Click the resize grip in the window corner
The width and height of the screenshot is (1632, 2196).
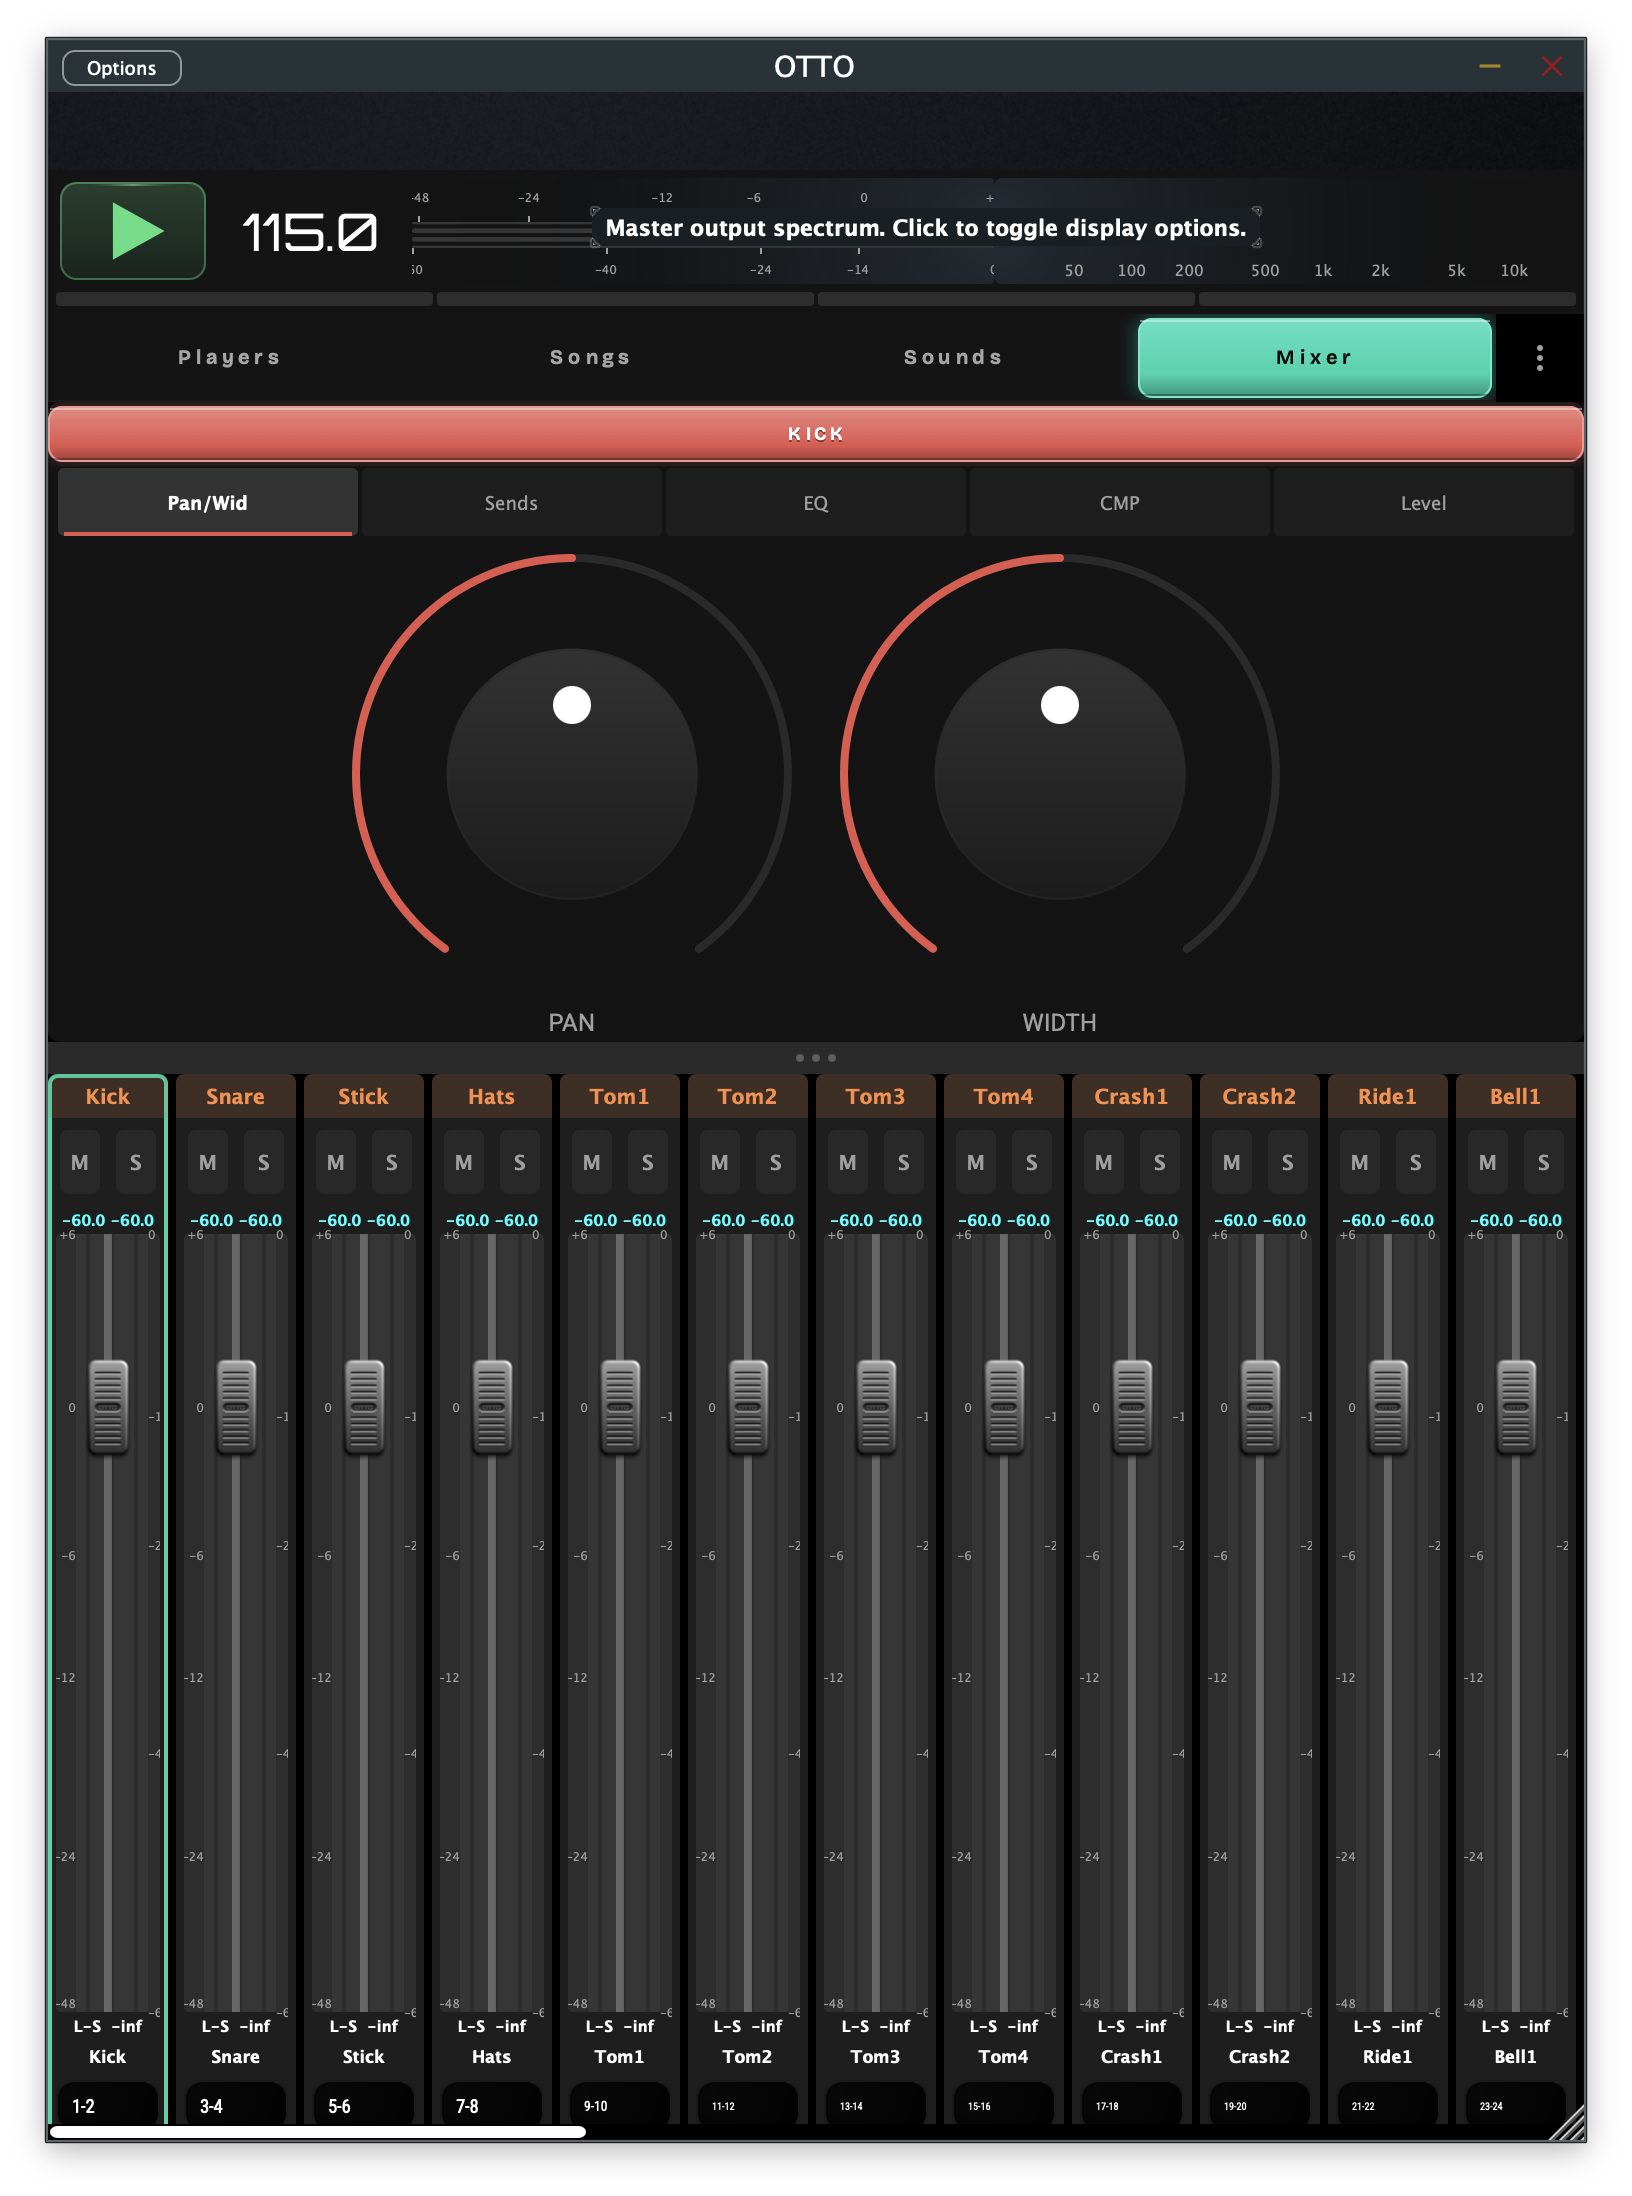[x=1567, y=2121]
